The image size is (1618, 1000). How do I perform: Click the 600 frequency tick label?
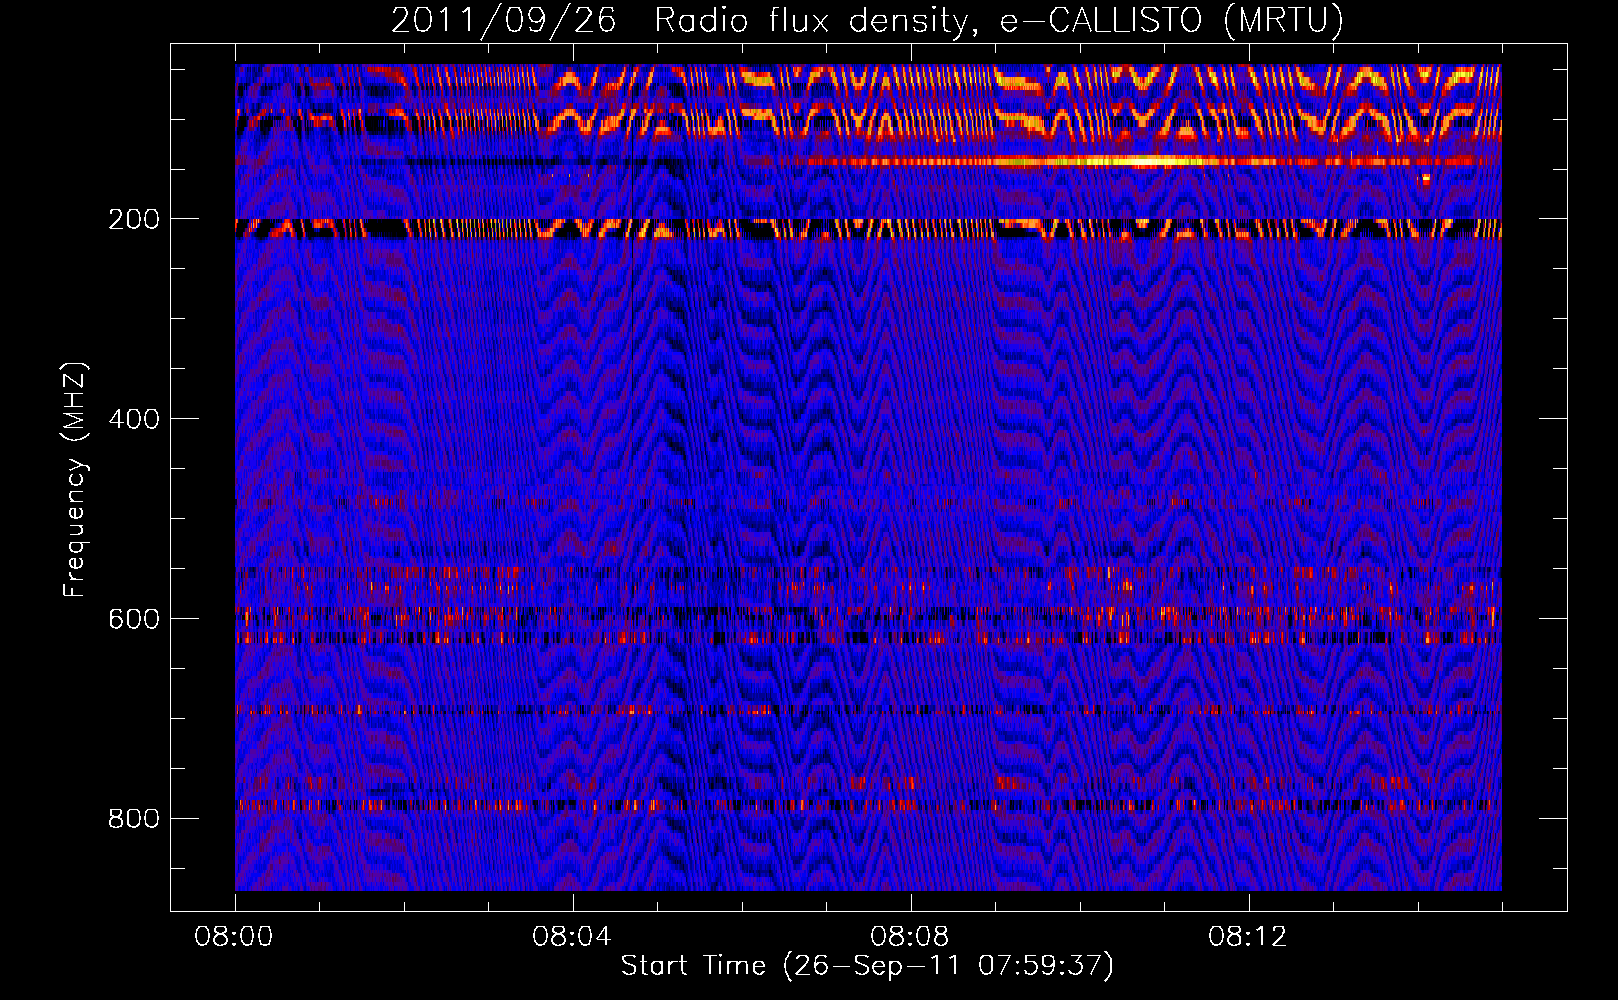coord(134,619)
